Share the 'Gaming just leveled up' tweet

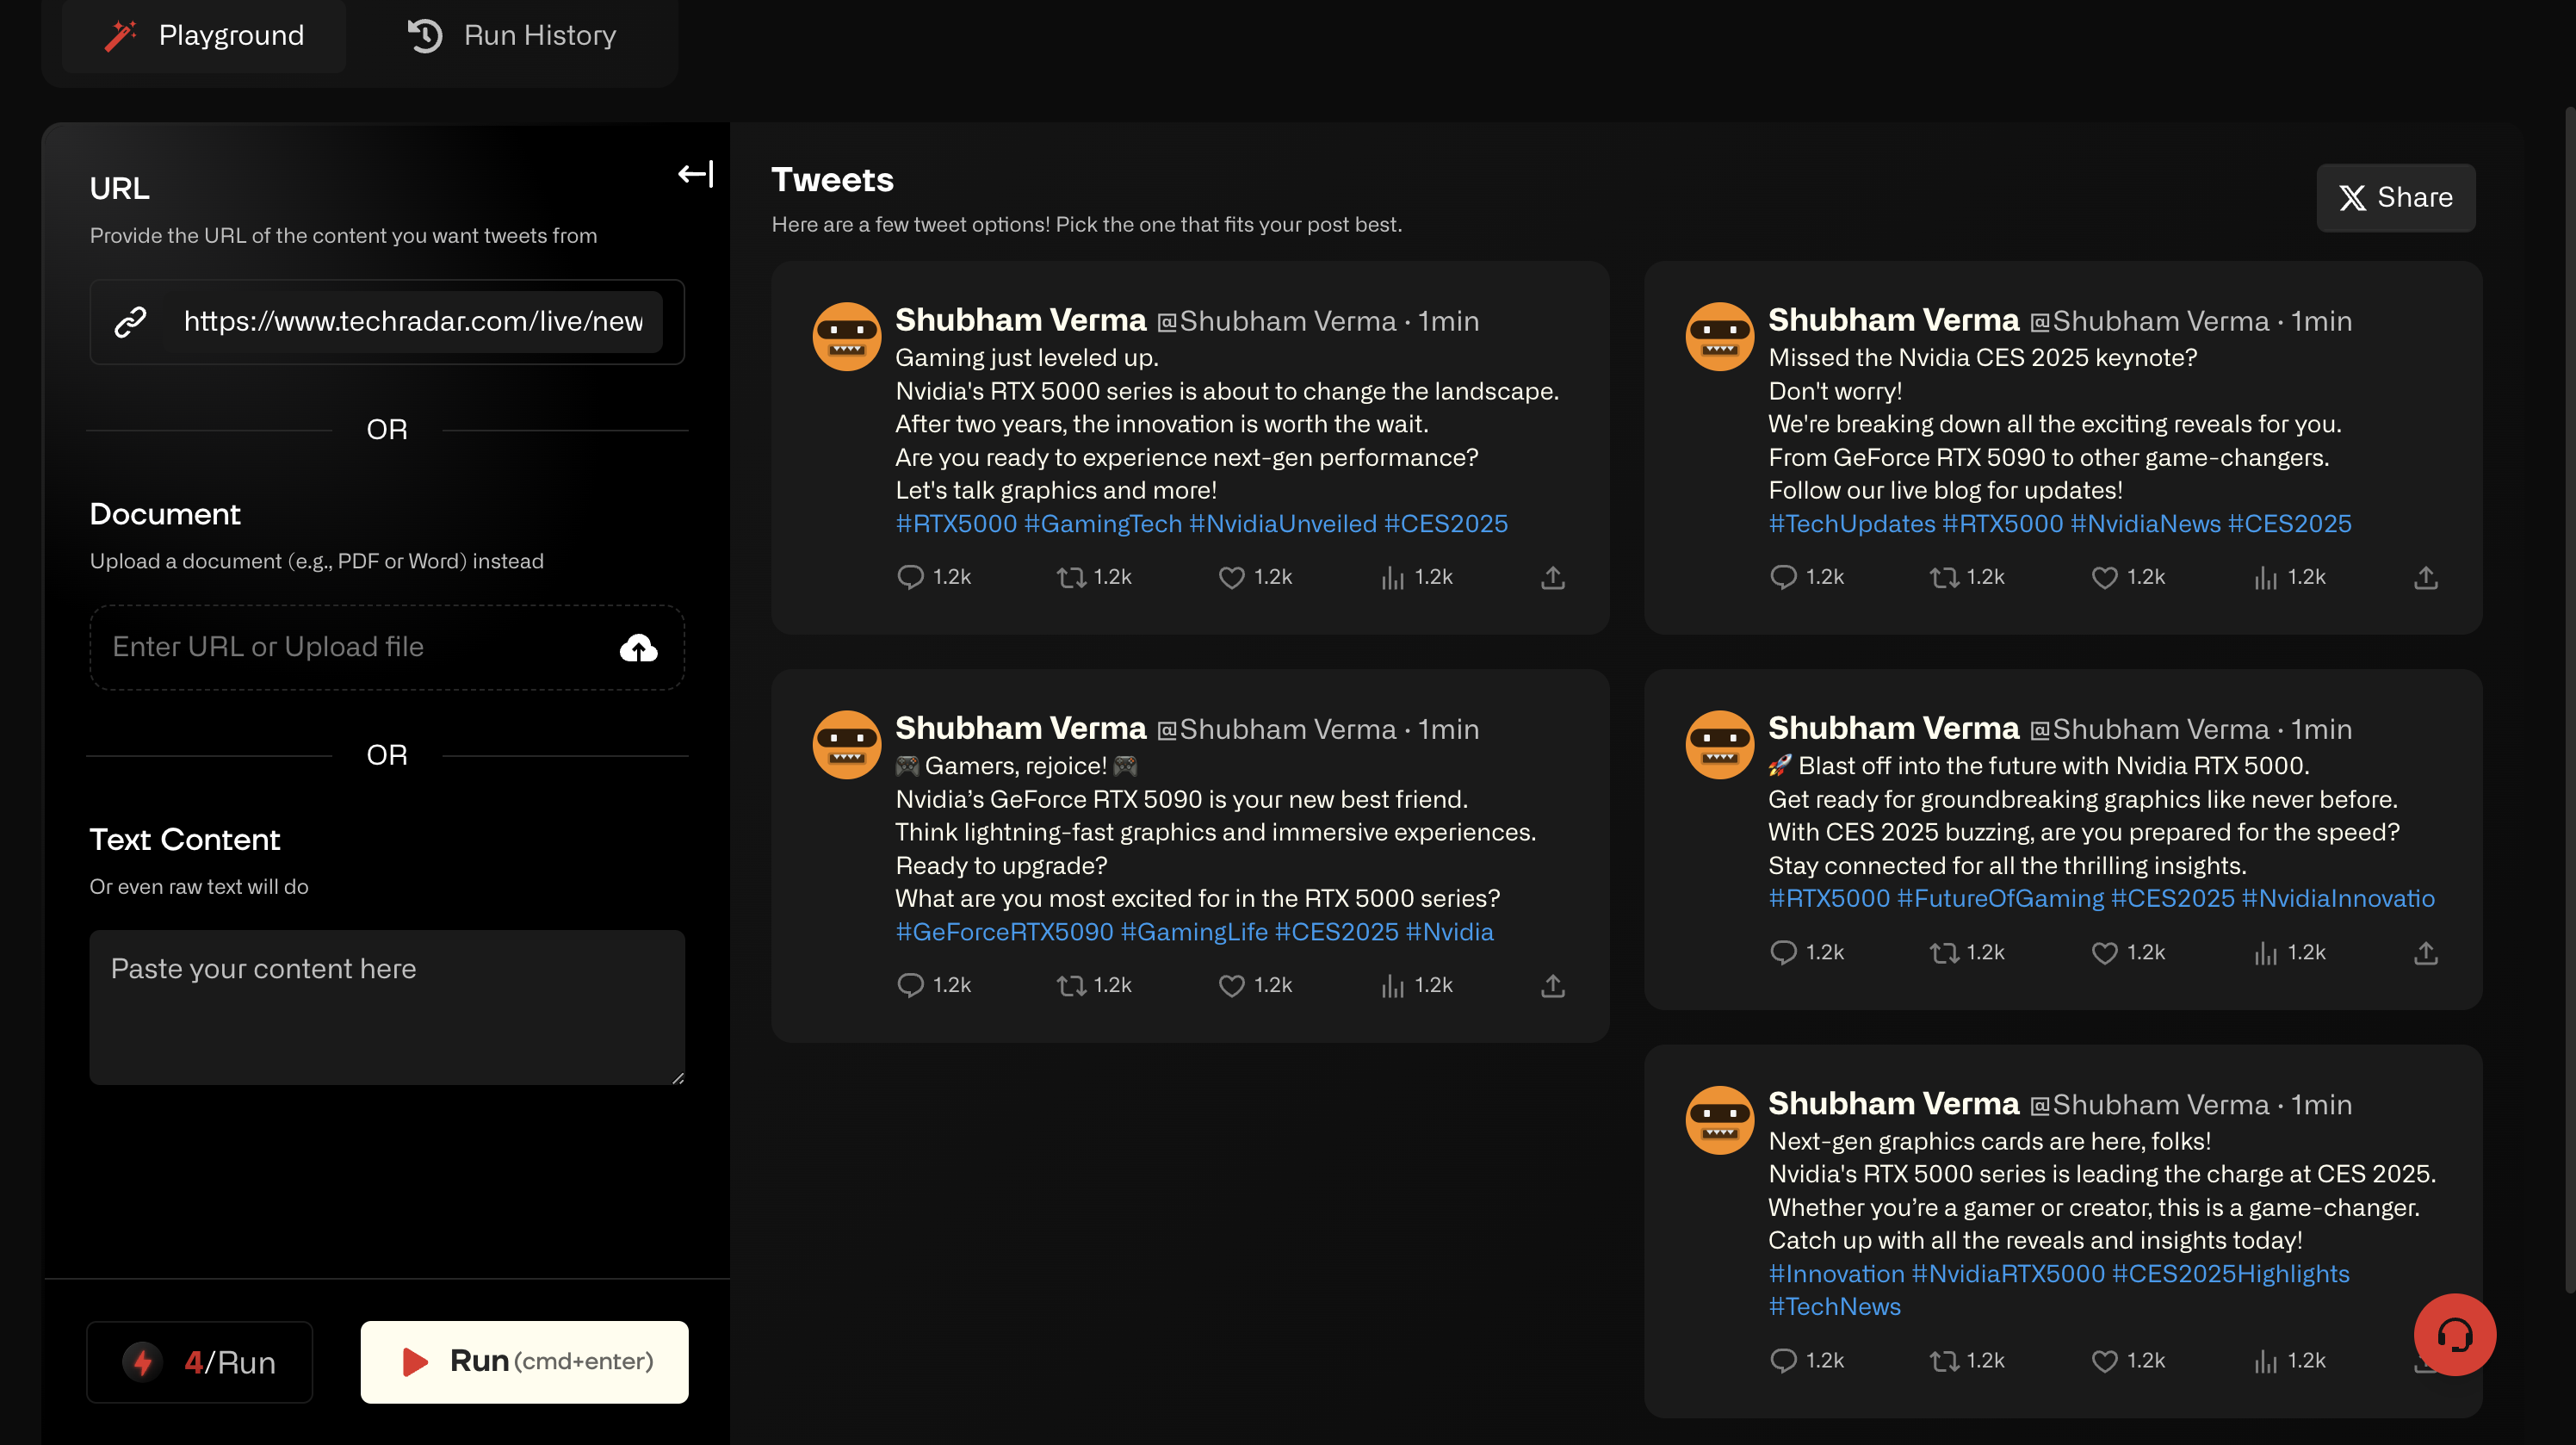click(1553, 578)
